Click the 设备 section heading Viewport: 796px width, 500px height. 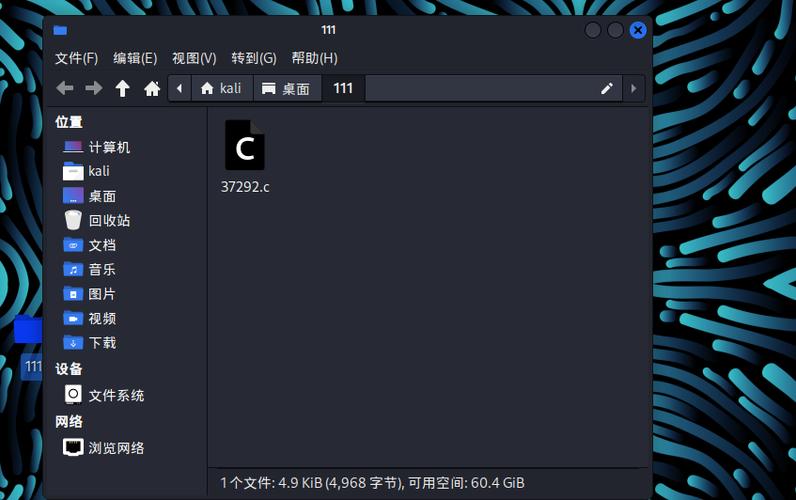[x=69, y=369]
